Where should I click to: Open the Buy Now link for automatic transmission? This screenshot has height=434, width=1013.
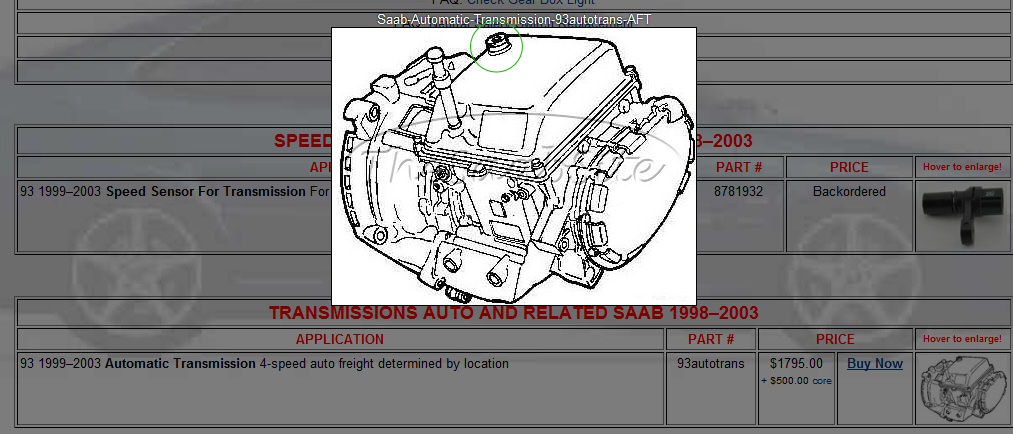[875, 364]
